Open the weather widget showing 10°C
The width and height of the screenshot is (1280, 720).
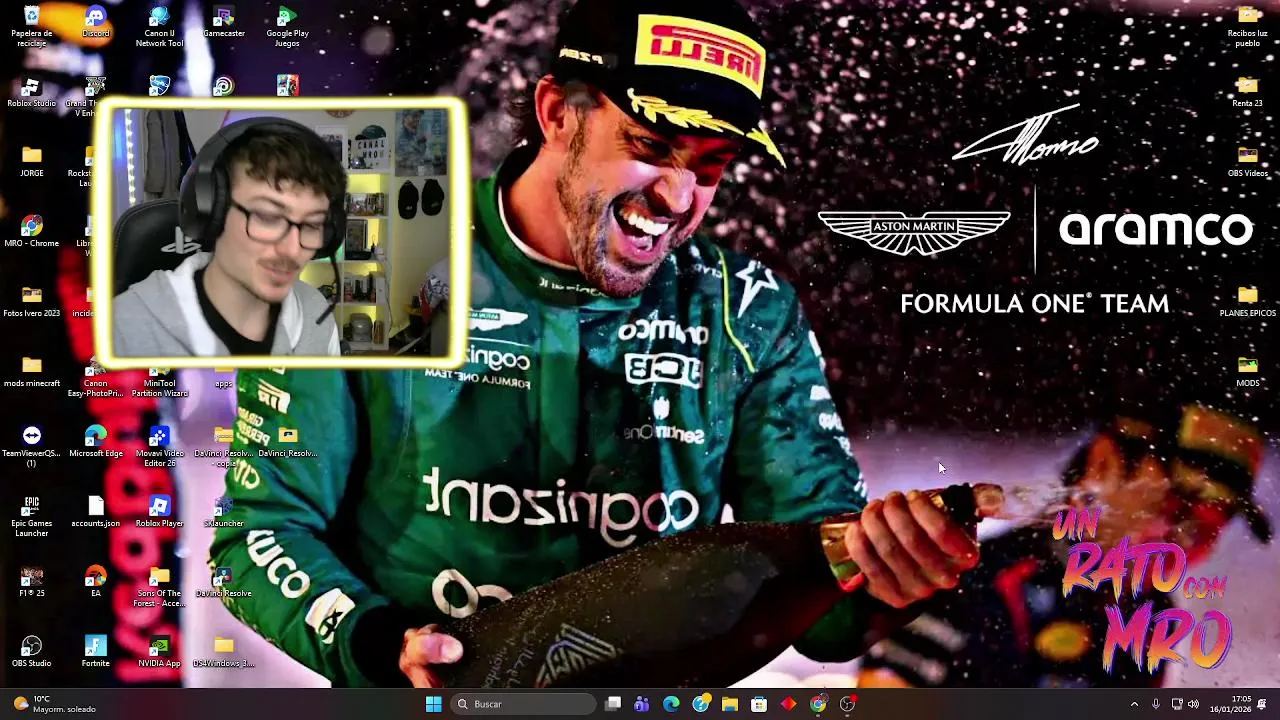[x=55, y=704]
